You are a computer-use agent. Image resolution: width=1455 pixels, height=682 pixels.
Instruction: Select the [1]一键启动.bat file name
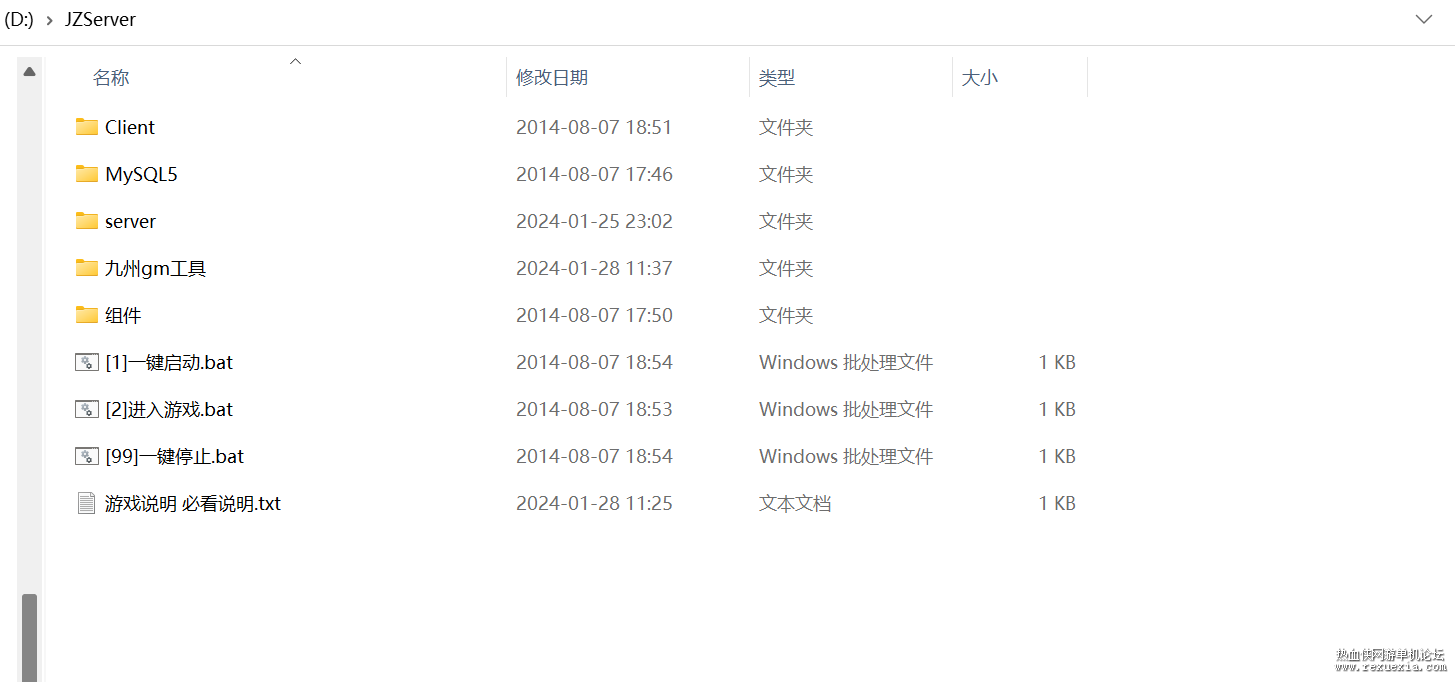tap(169, 362)
